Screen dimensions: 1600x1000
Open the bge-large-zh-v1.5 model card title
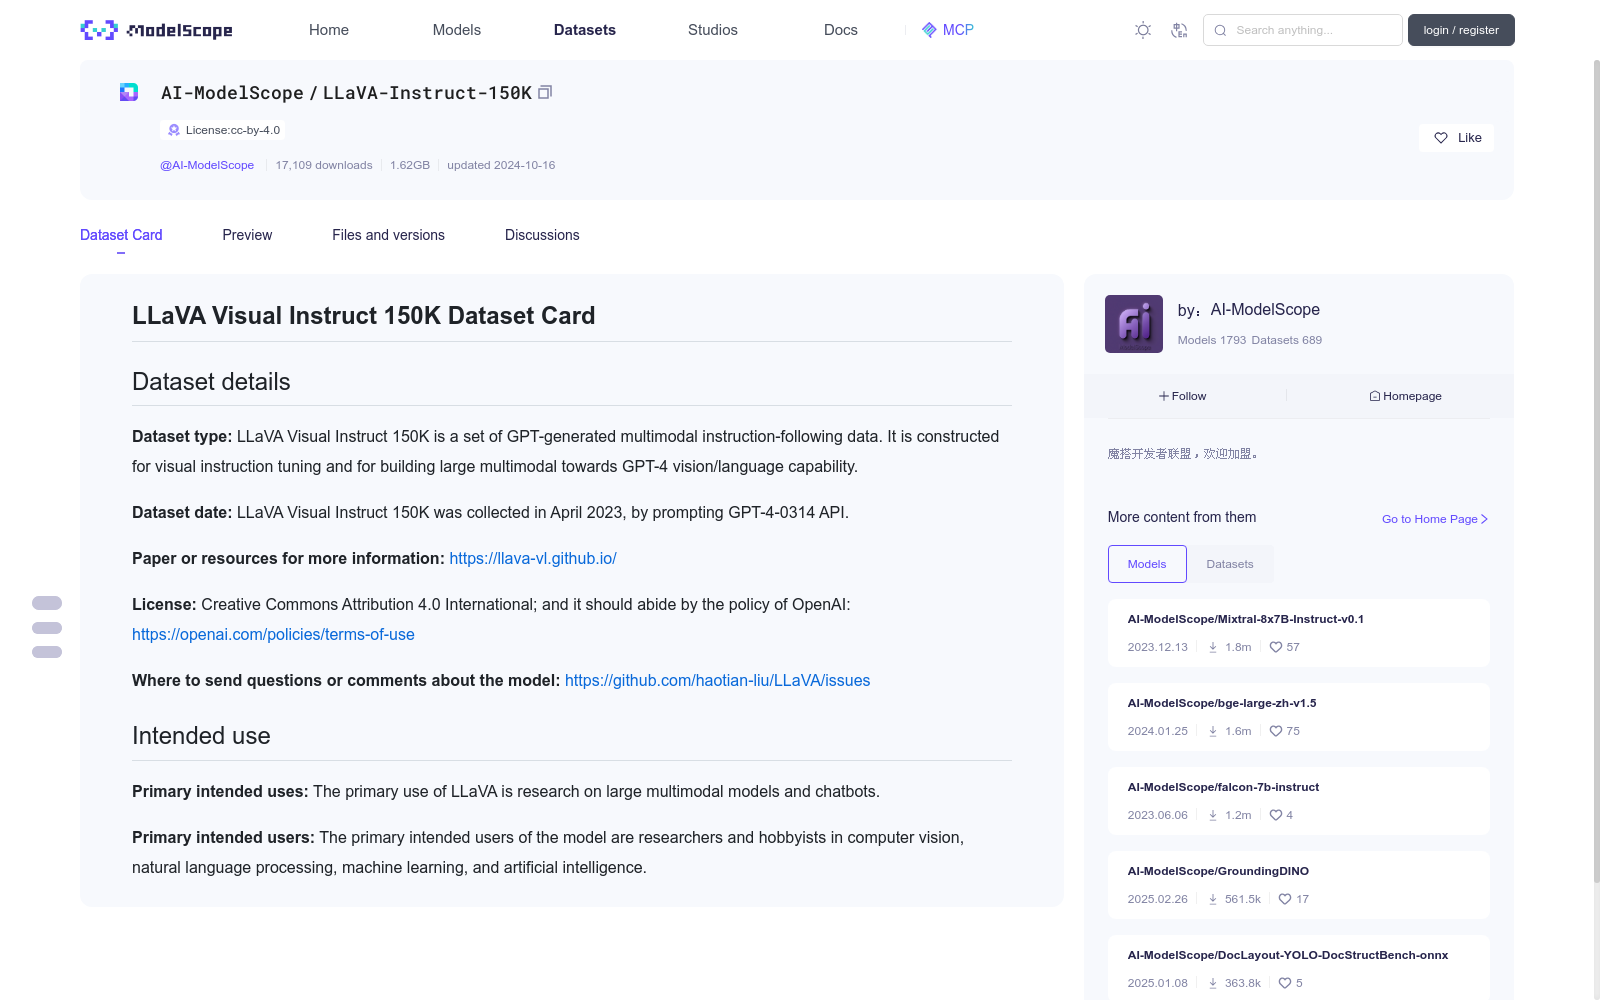pyautogui.click(x=1222, y=703)
